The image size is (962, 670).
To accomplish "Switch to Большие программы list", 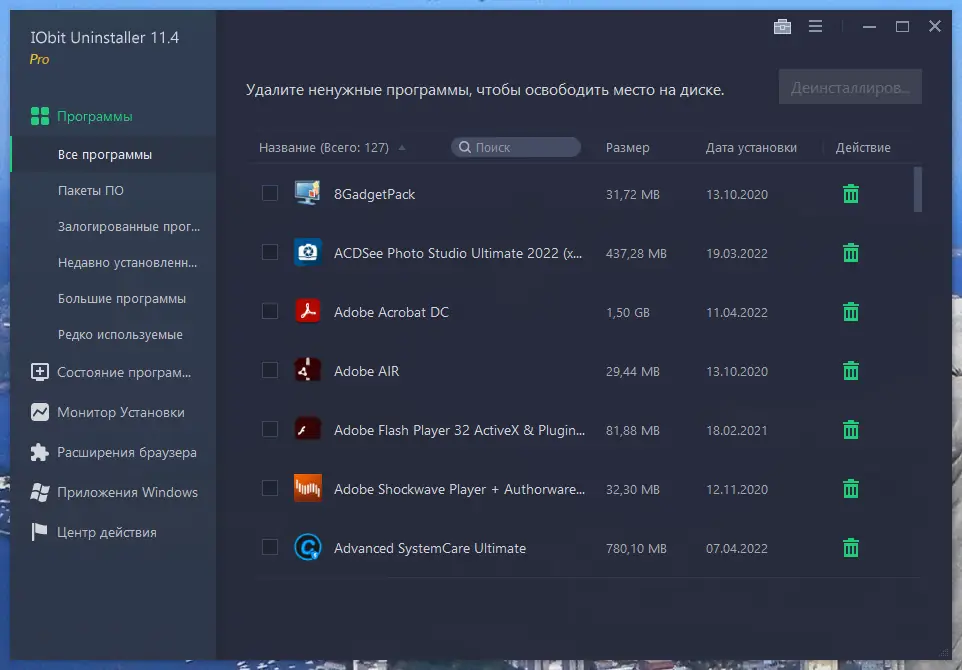I will pos(121,299).
